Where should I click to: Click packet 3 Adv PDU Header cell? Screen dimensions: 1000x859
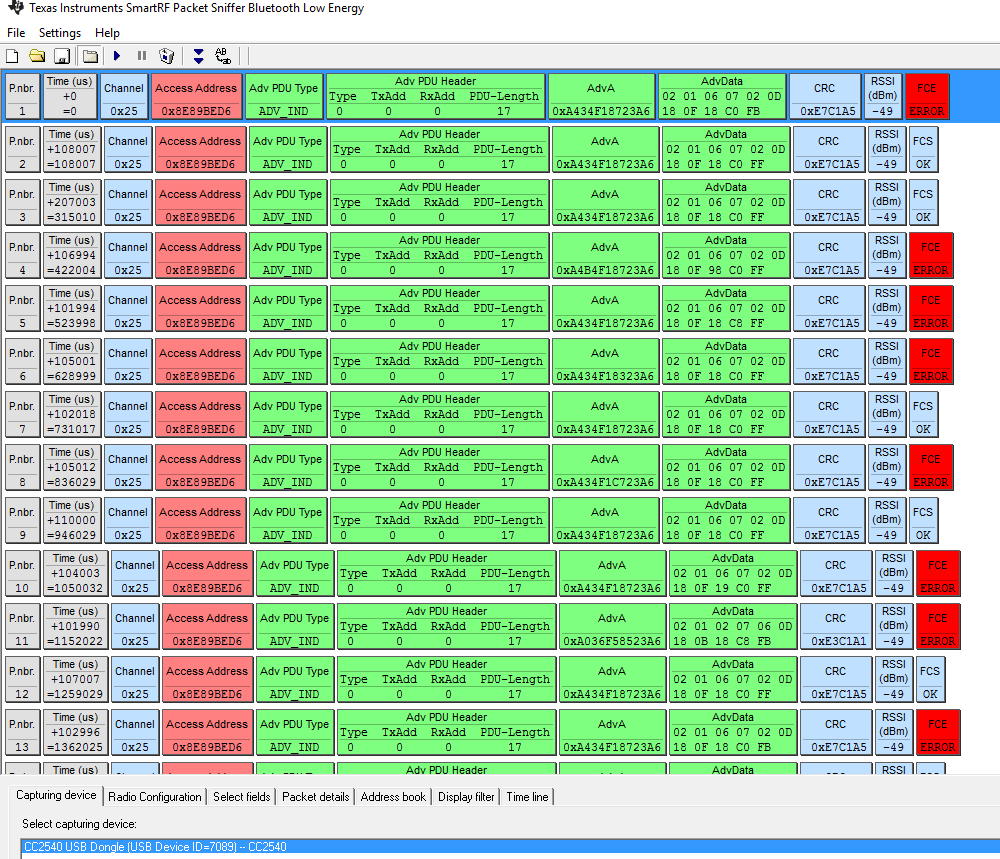(439, 202)
